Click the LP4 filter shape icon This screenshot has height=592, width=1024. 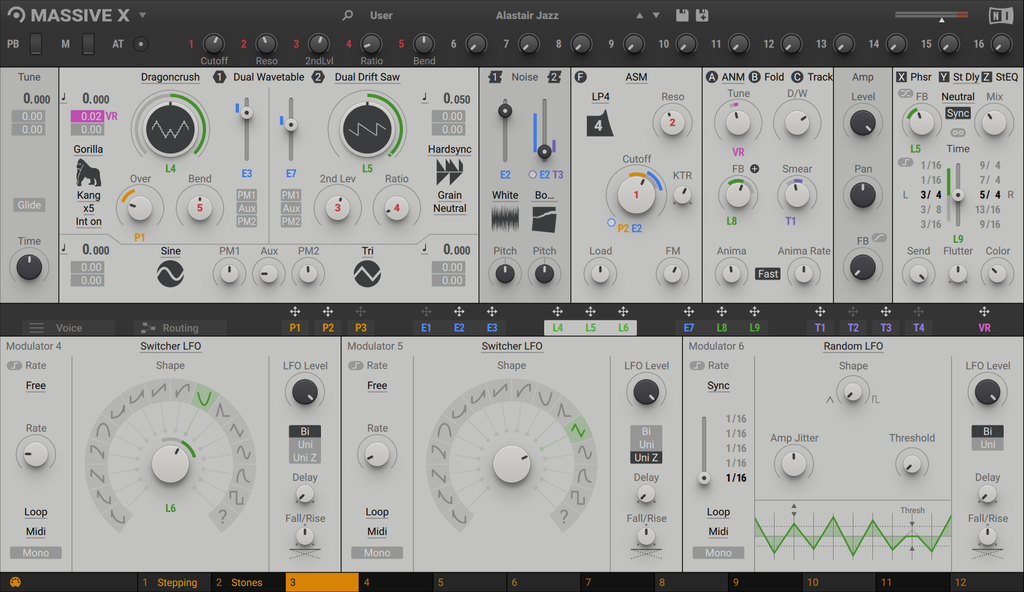[599, 124]
